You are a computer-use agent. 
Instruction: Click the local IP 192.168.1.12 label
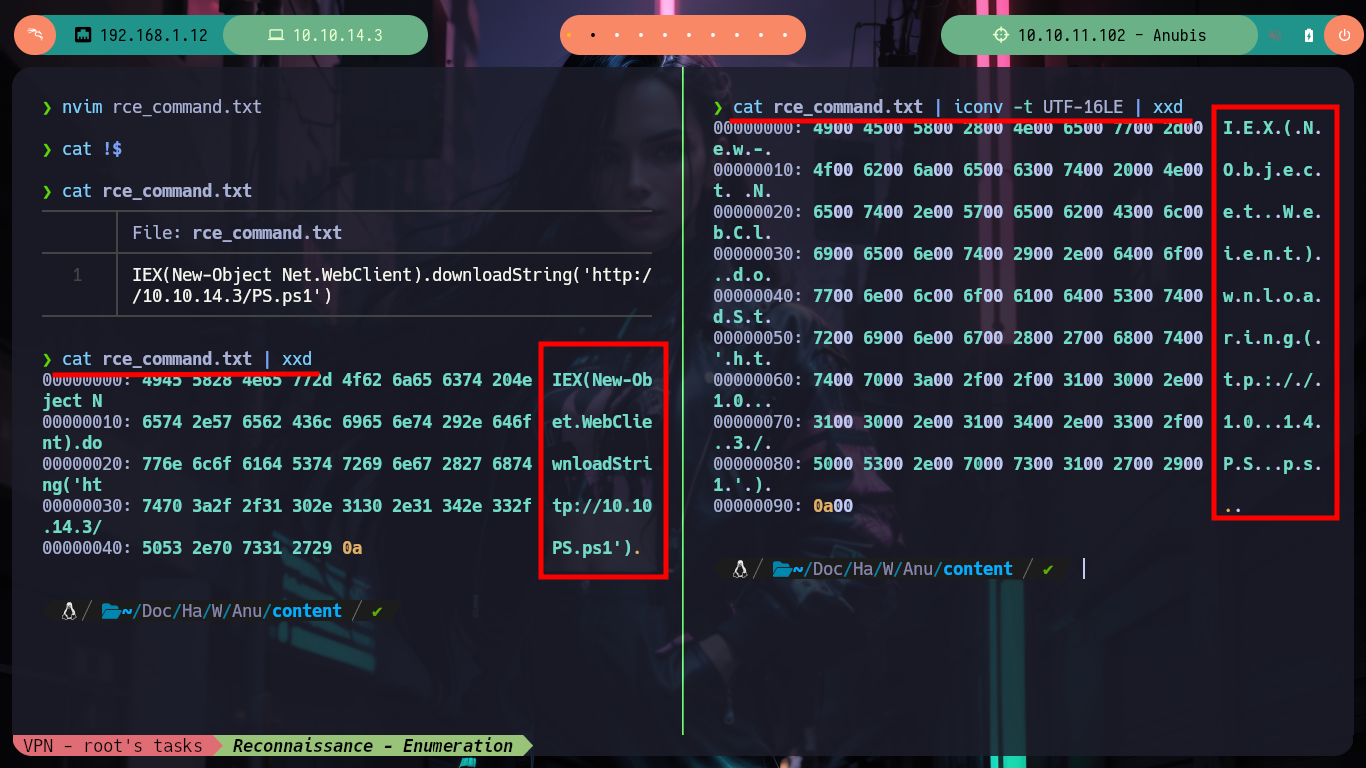(x=154, y=35)
